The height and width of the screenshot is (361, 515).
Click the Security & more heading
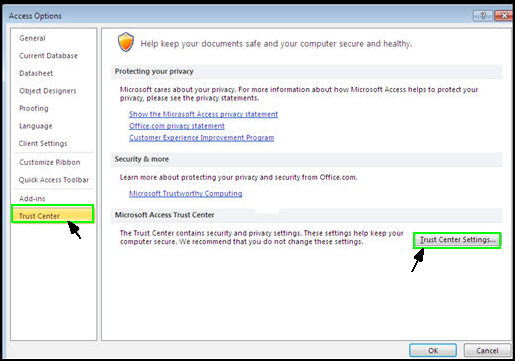(x=142, y=159)
